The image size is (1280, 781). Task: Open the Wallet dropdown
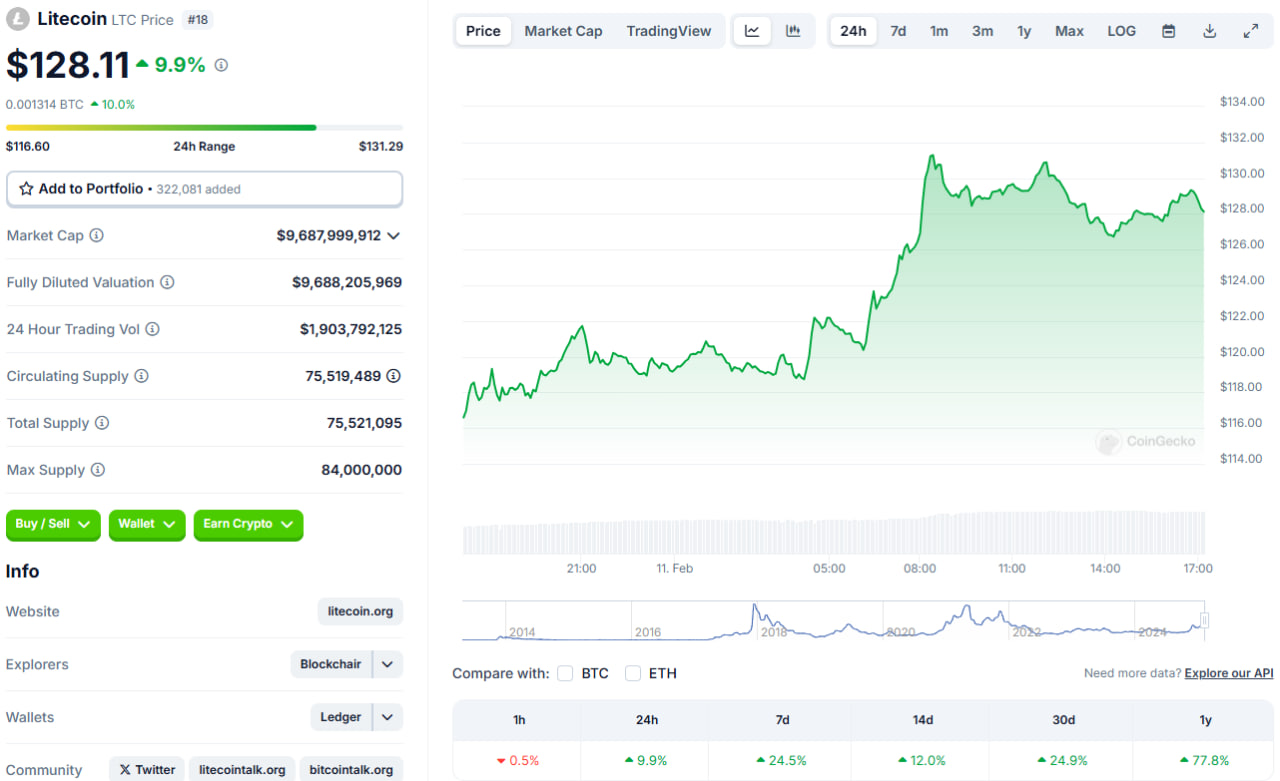tap(147, 525)
